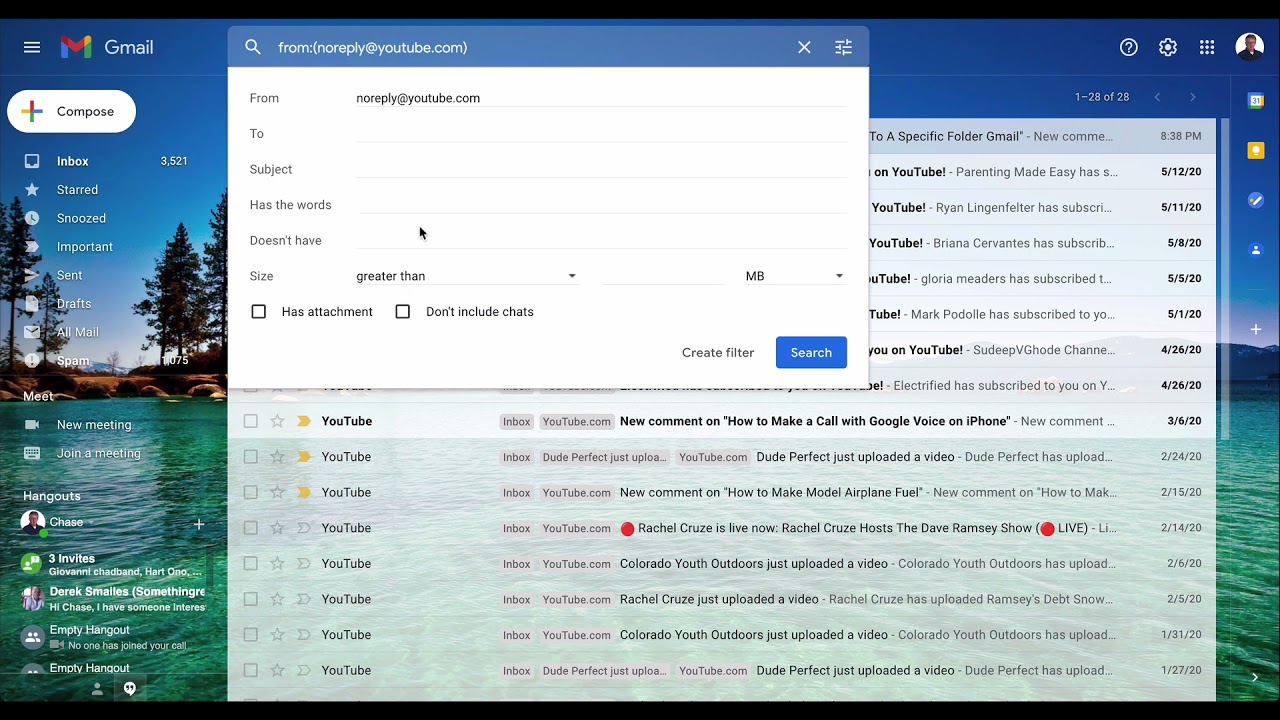Toggle importance marker on 2/24/20 Dude Perfect email
1280x720 pixels.
point(303,457)
